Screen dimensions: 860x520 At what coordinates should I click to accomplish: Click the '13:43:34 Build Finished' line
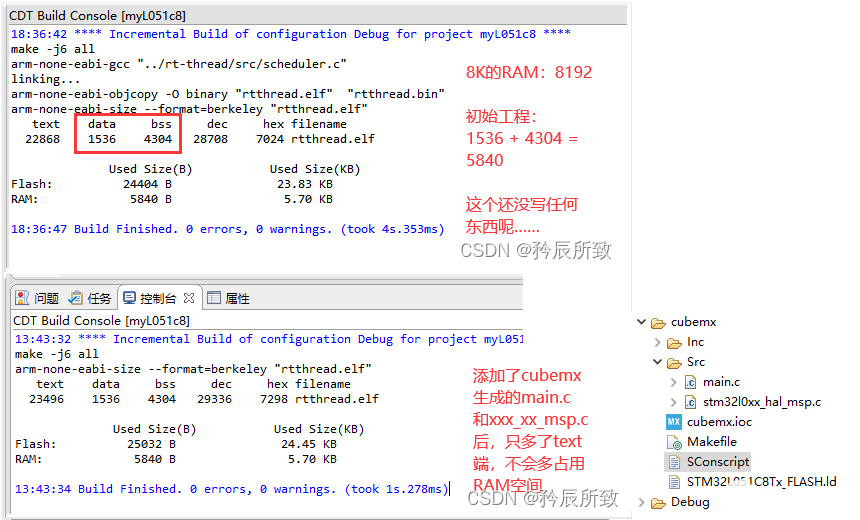[x=231, y=489]
